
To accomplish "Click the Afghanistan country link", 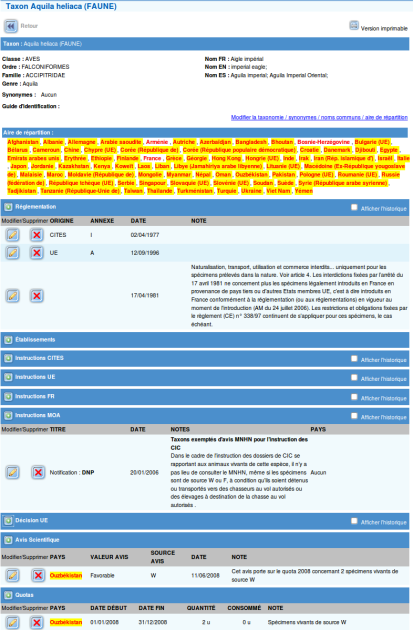I will 23,142.
